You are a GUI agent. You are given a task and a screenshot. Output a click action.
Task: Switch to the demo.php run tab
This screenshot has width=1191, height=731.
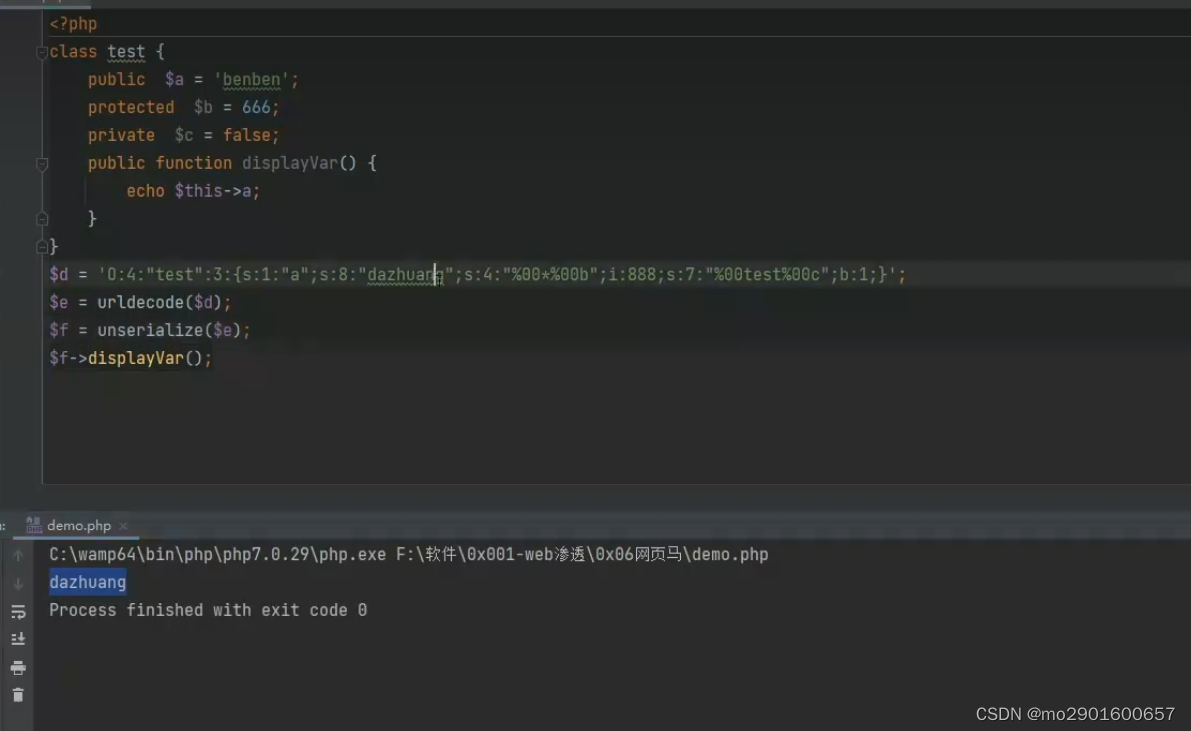coord(78,524)
